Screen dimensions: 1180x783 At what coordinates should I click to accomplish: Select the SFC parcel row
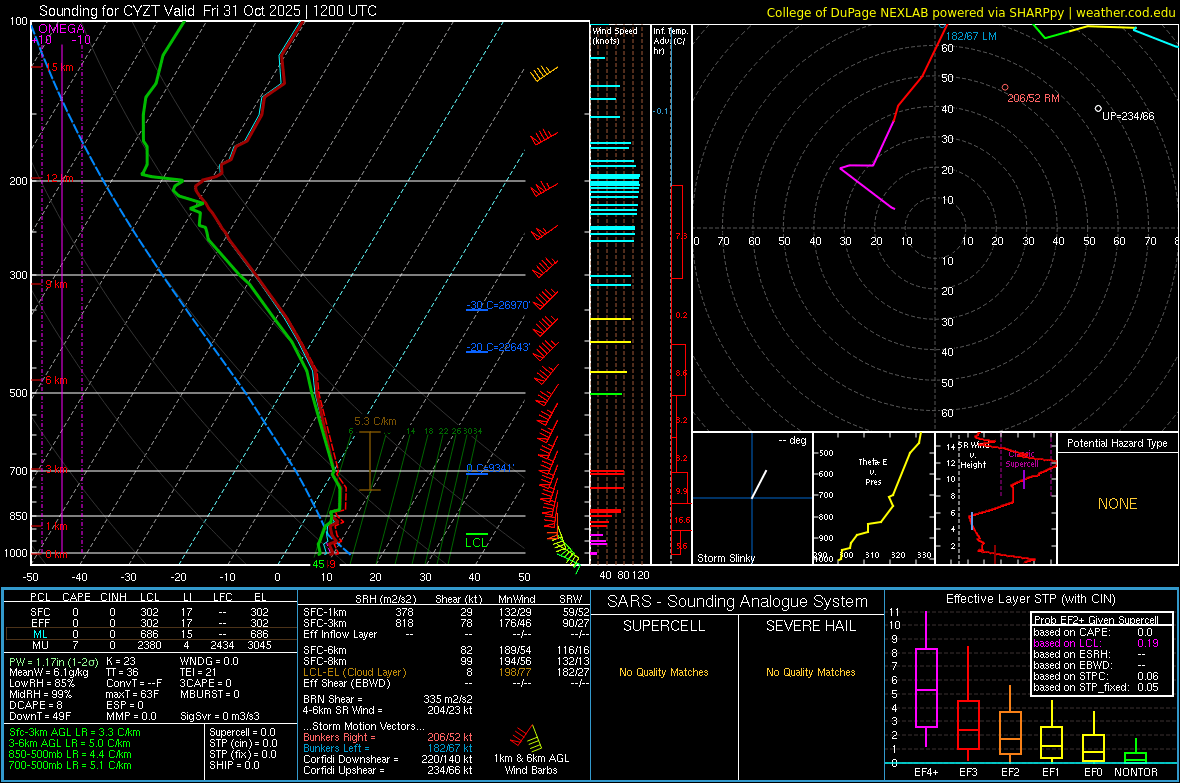click(151, 612)
